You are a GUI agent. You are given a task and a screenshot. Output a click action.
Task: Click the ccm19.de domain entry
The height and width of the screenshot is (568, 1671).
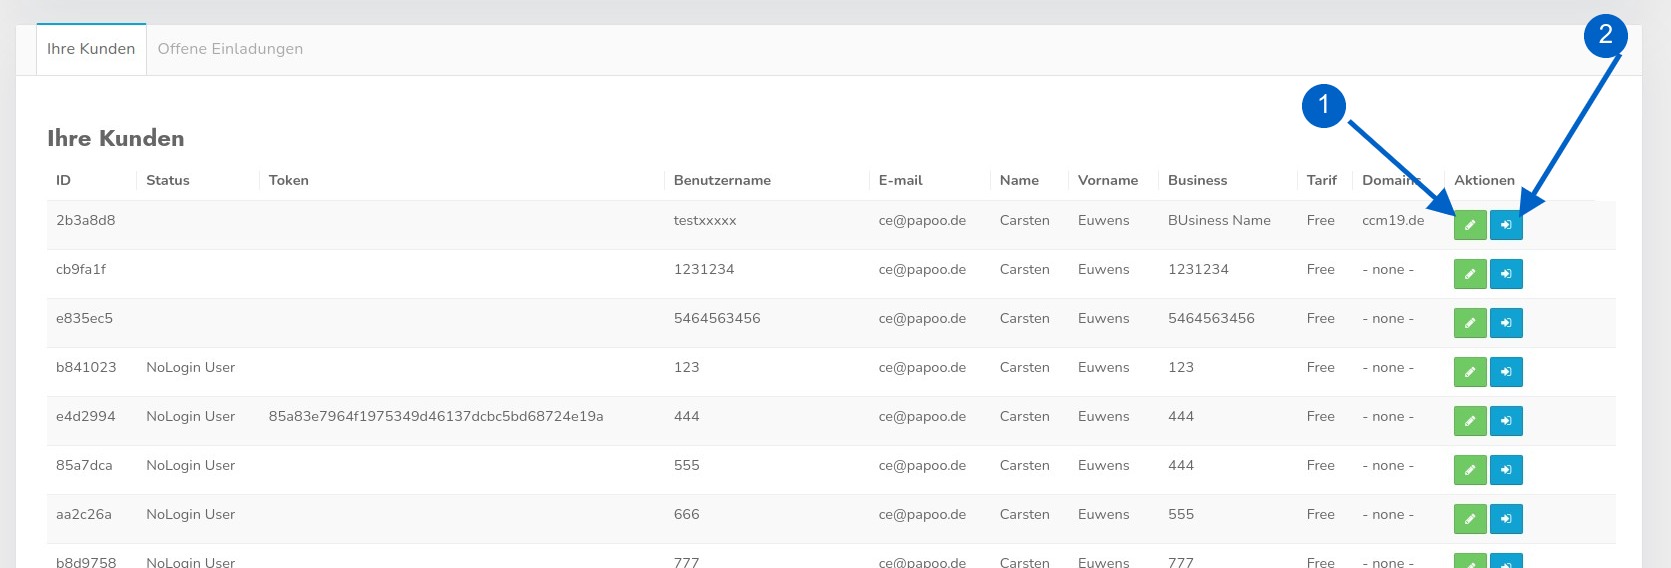coord(1392,221)
